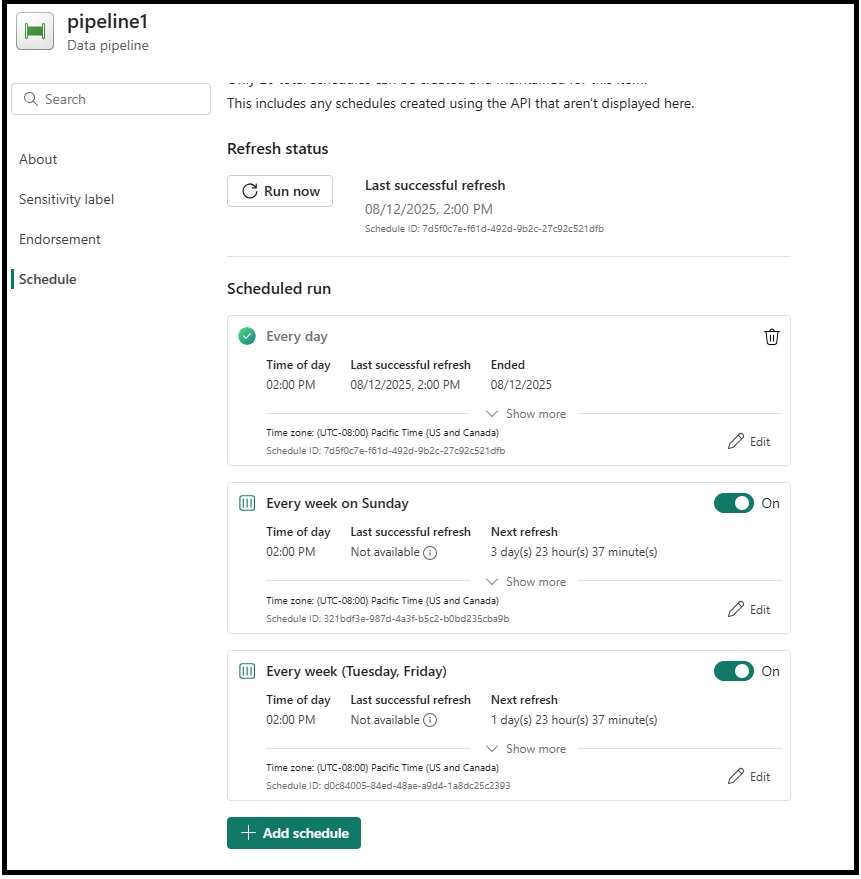Expand Show more on the Every day schedule
Image resolution: width=861 pixels, height=879 pixels.
point(525,413)
